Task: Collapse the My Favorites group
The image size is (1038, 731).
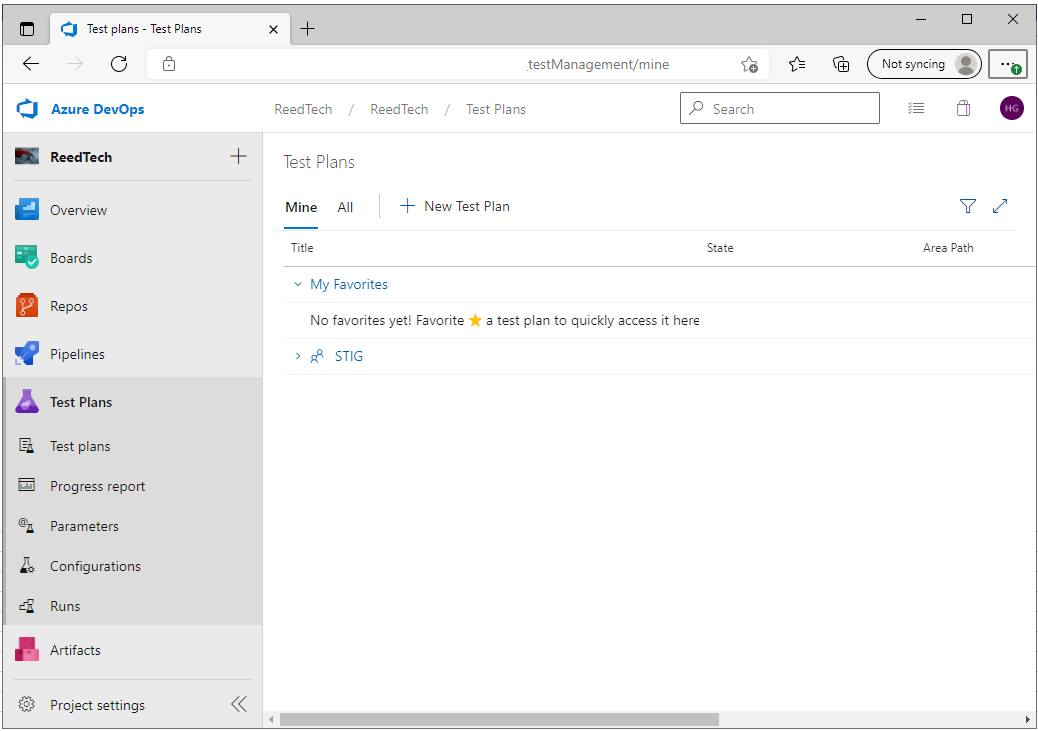Action: click(x=297, y=285)
